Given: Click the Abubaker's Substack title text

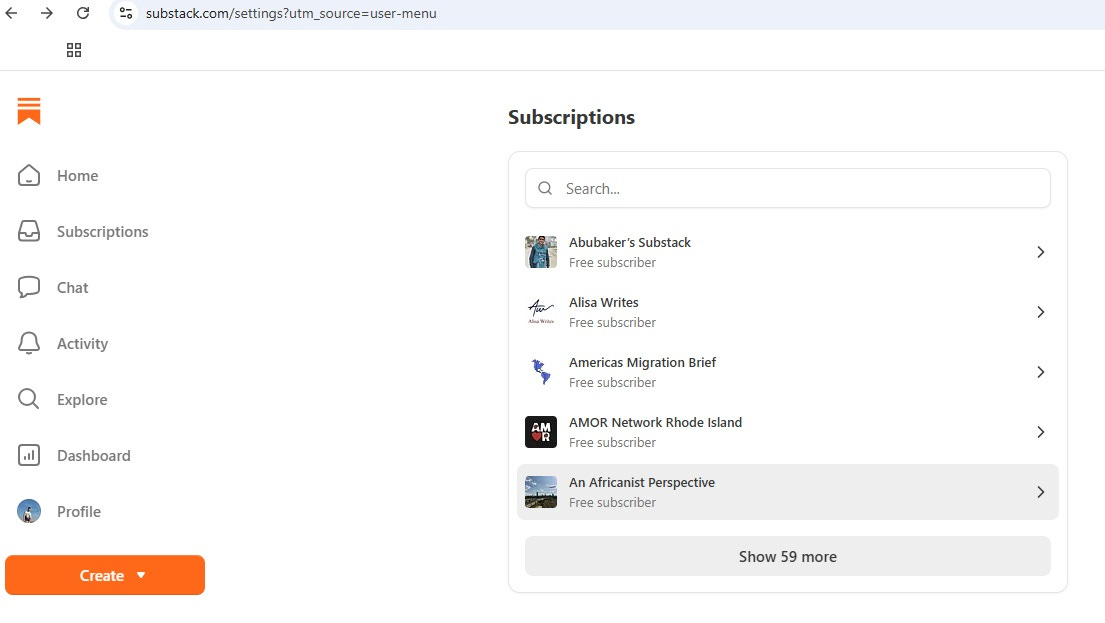Looking at the screenshot, I should tap(629, 242).
